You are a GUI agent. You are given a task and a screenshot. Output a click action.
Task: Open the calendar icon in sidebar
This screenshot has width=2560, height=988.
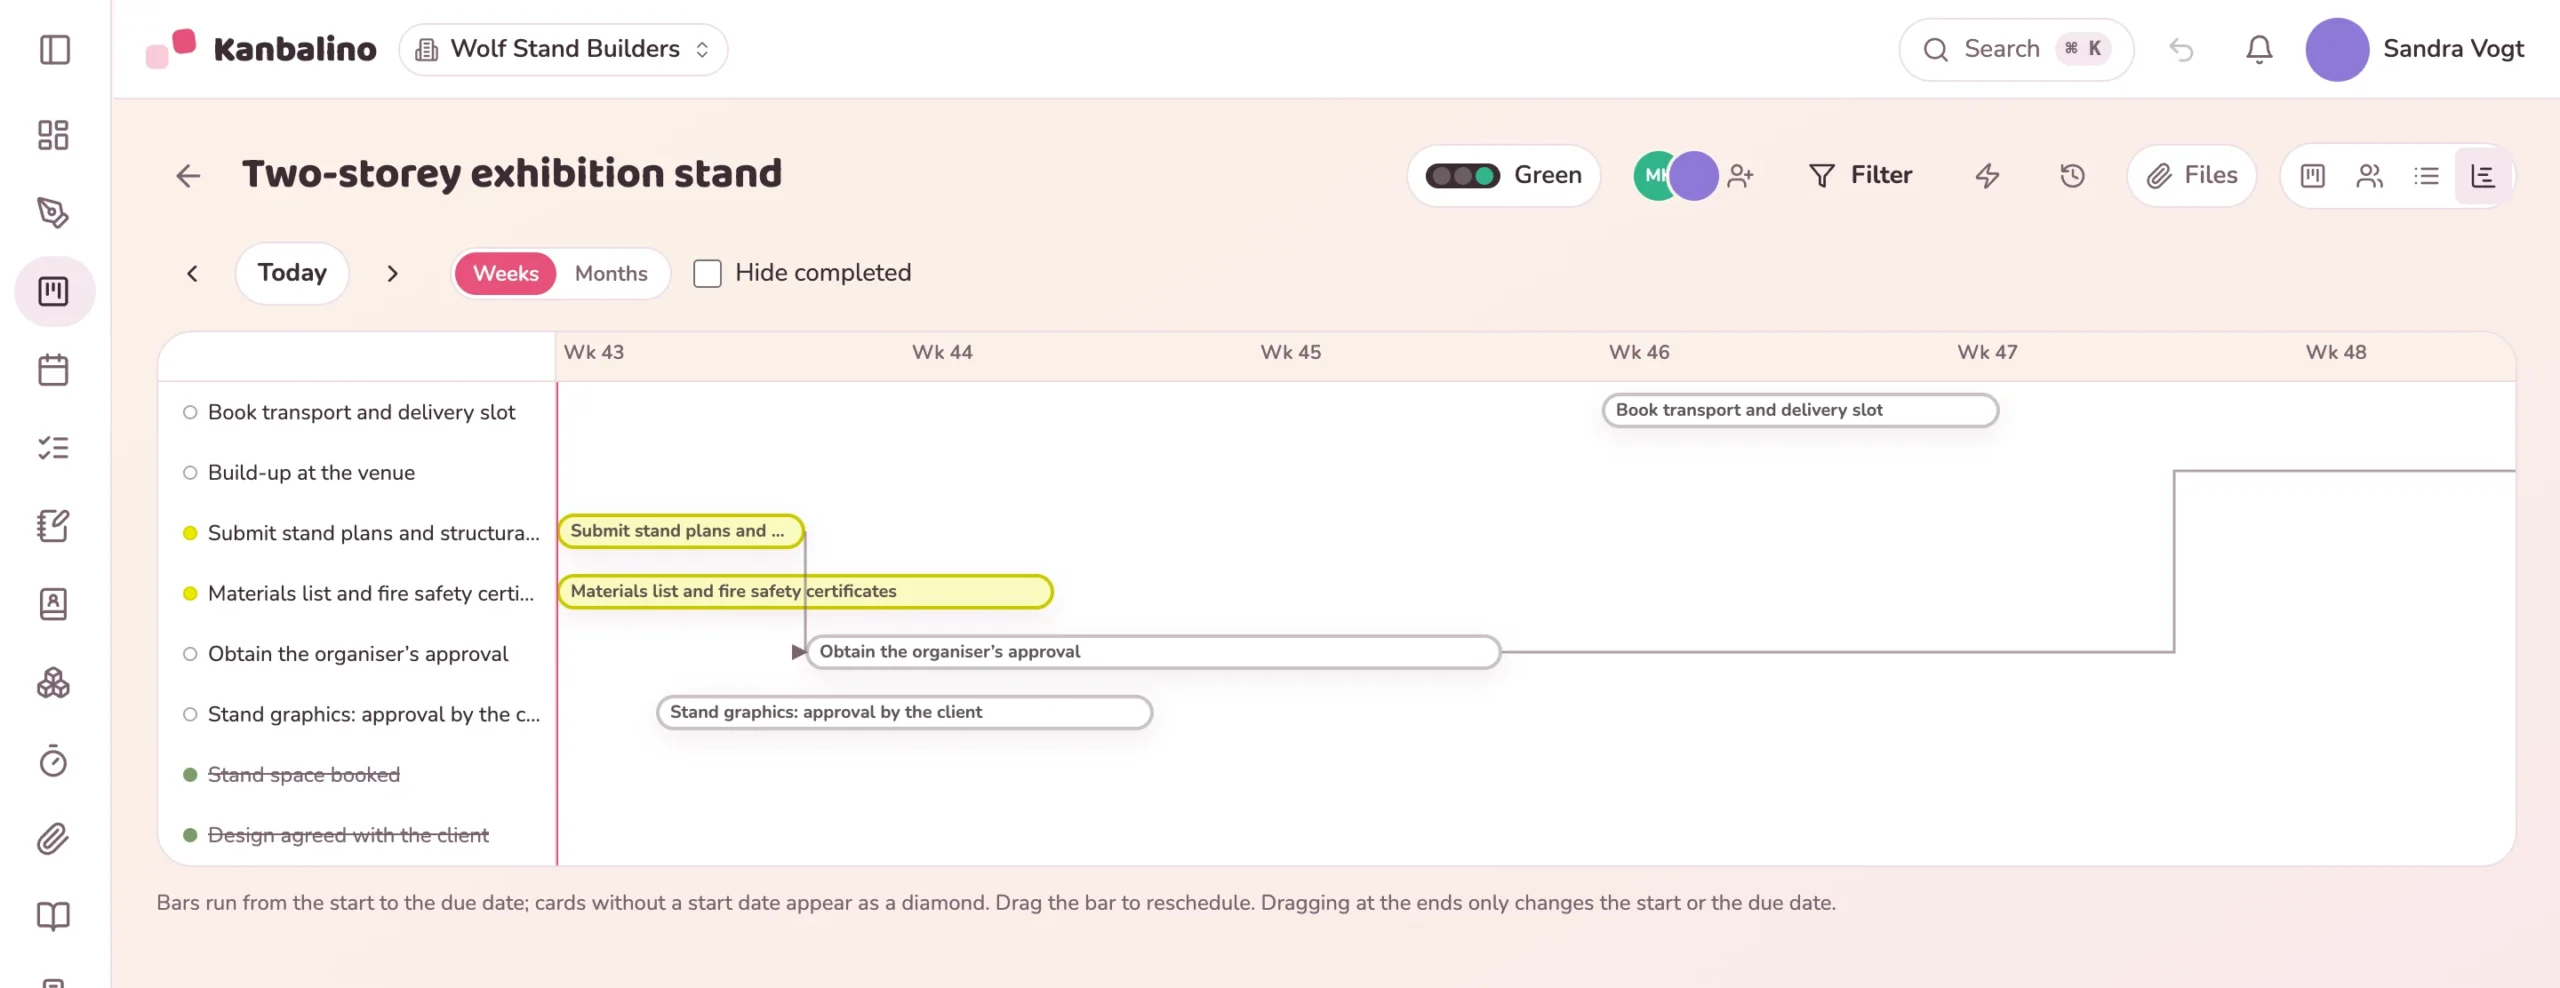pos(53,370)
